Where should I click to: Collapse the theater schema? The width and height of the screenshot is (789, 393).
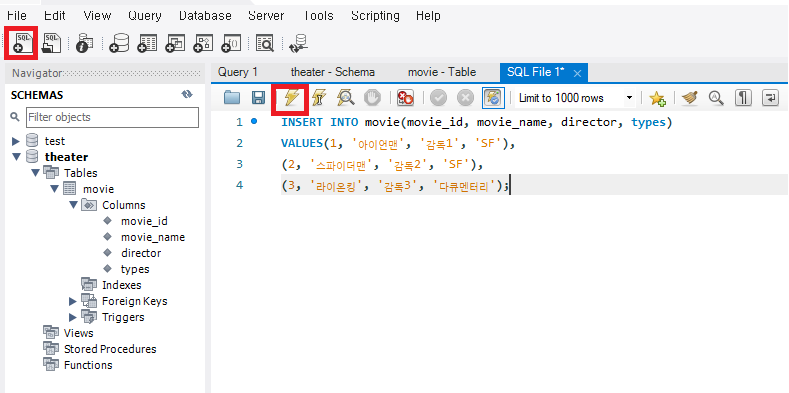pyautogui.click(x=16, y=157)
